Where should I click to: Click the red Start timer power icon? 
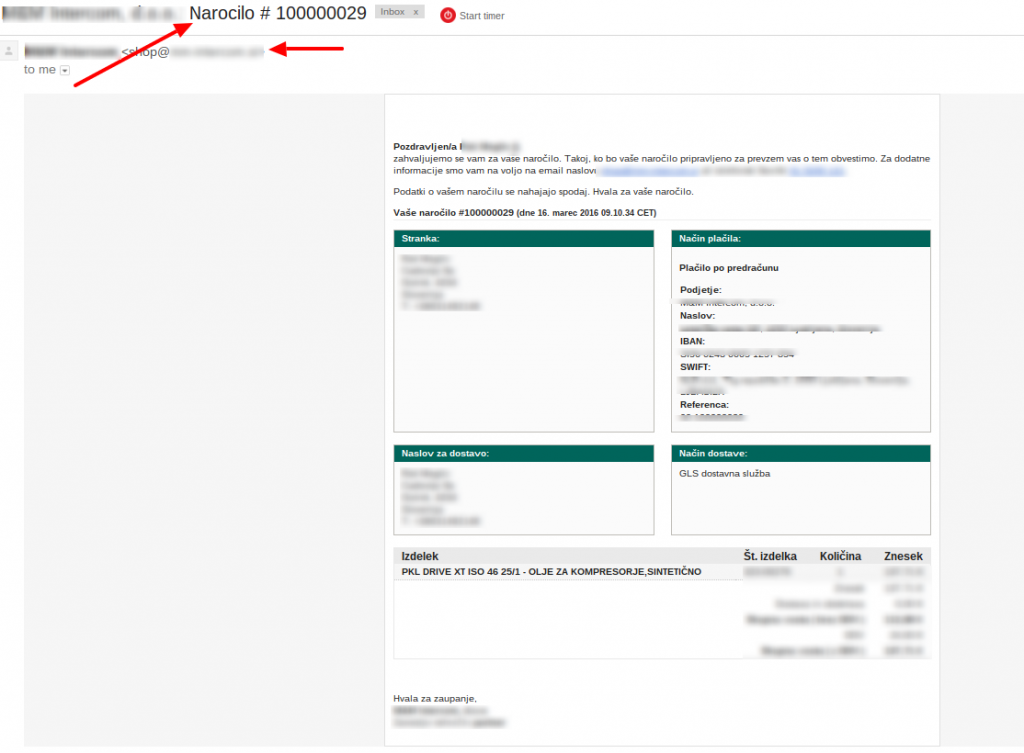click(448, 15)
